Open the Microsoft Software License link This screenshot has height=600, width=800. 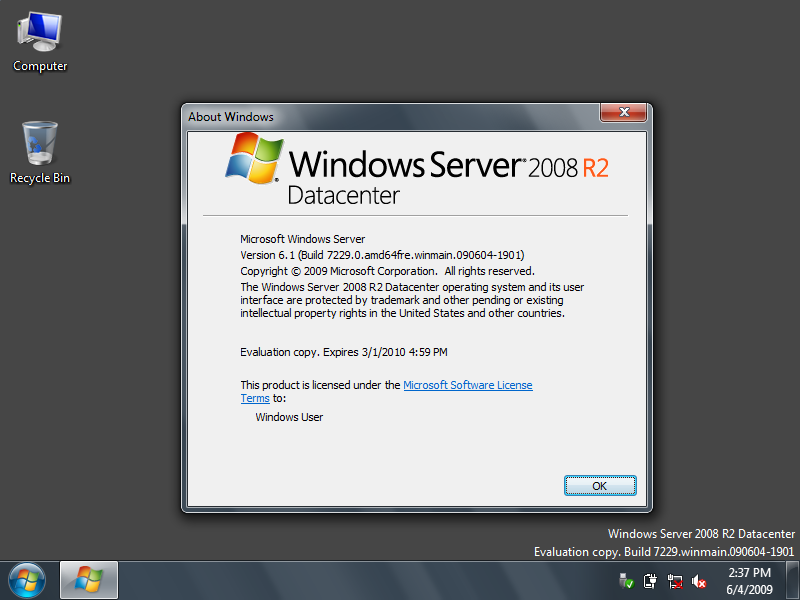pos(468,385)
